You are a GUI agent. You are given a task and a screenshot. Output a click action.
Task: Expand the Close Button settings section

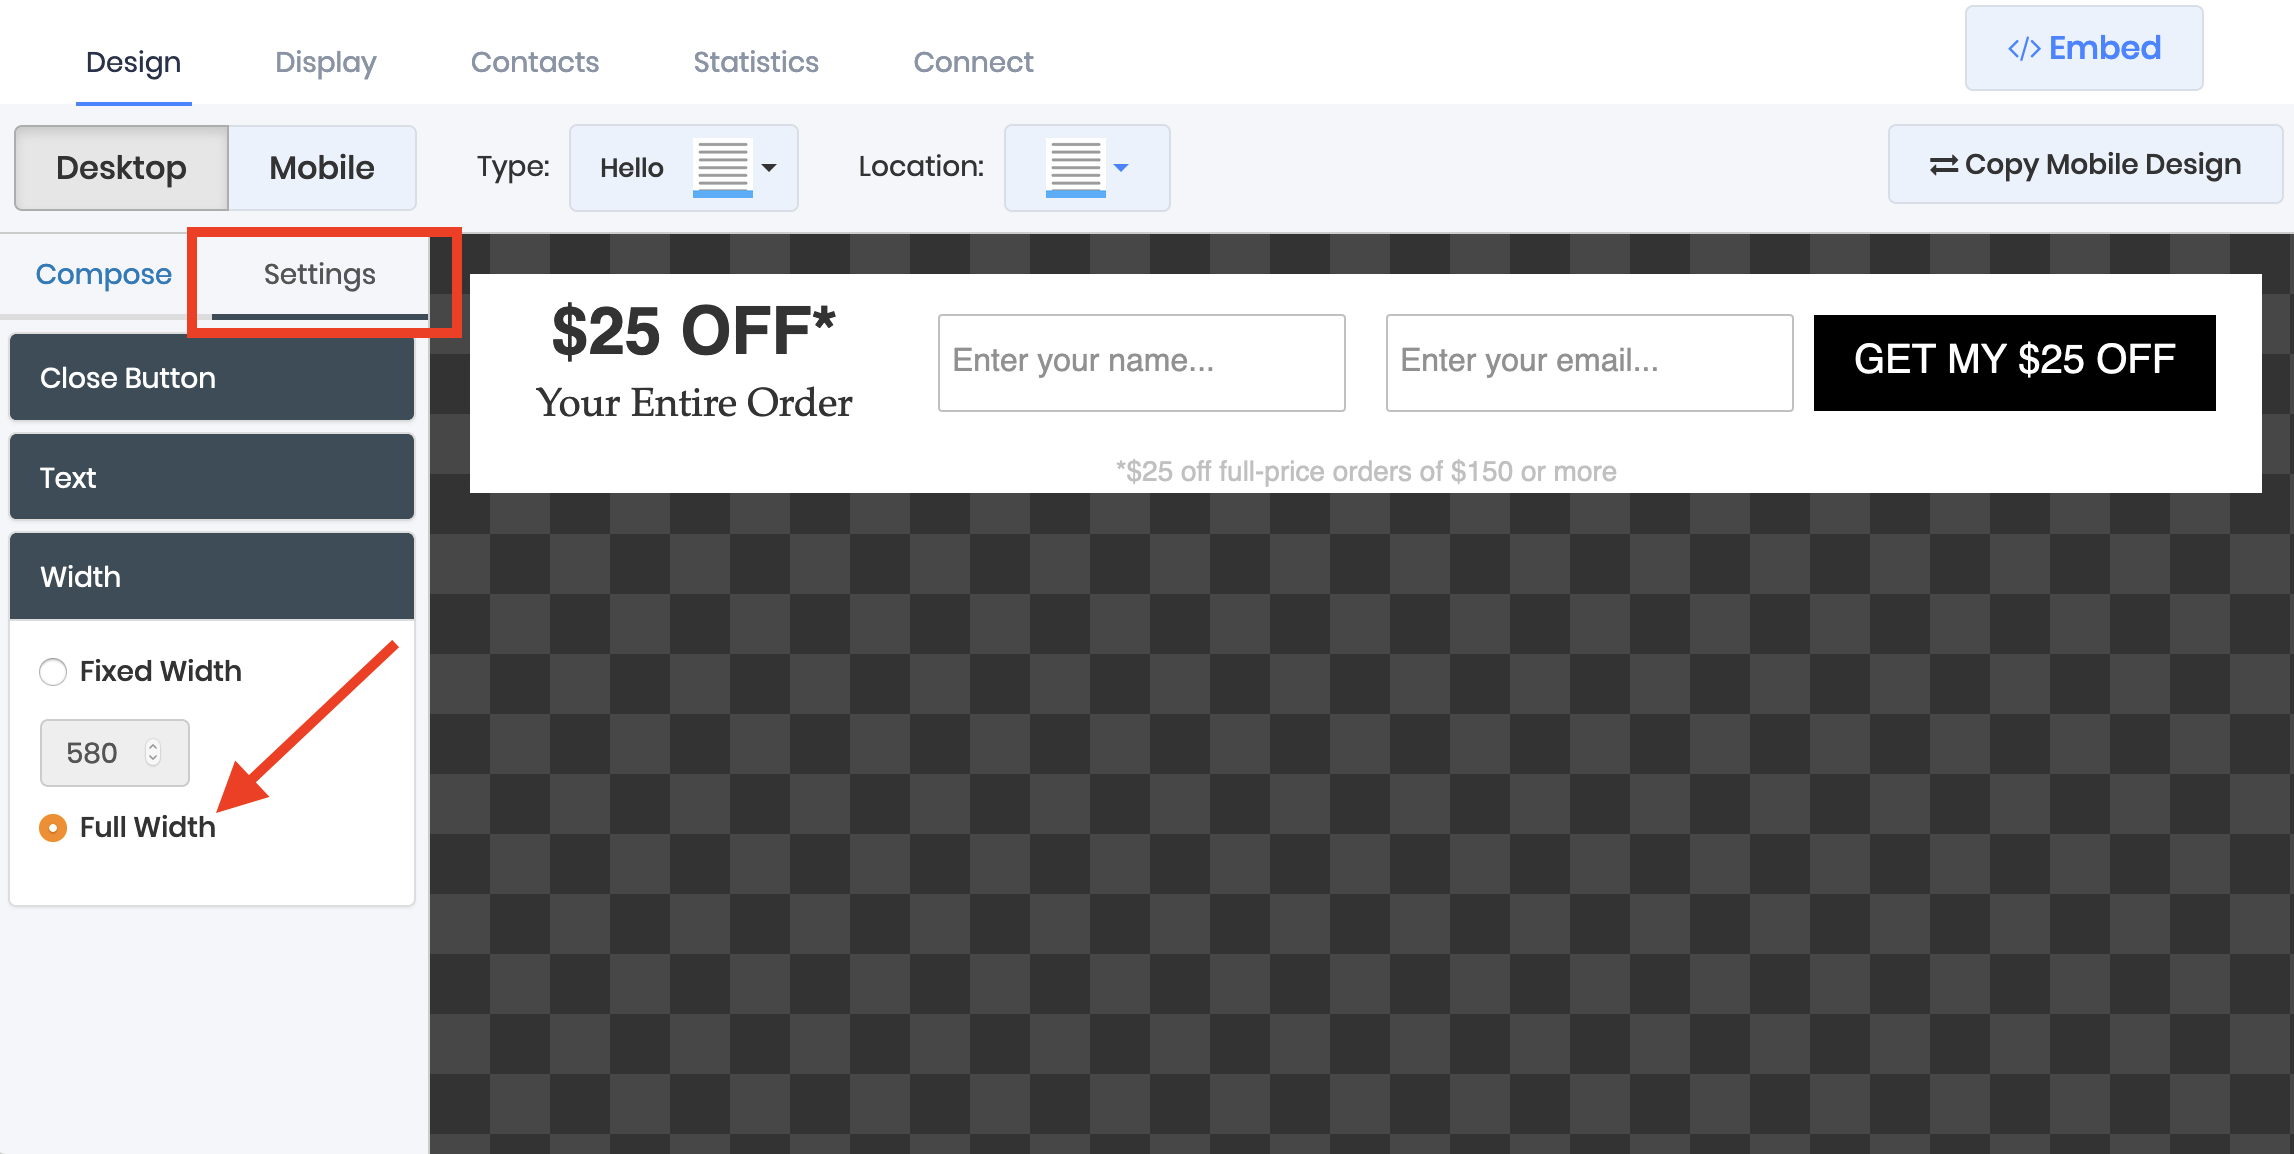211,378
